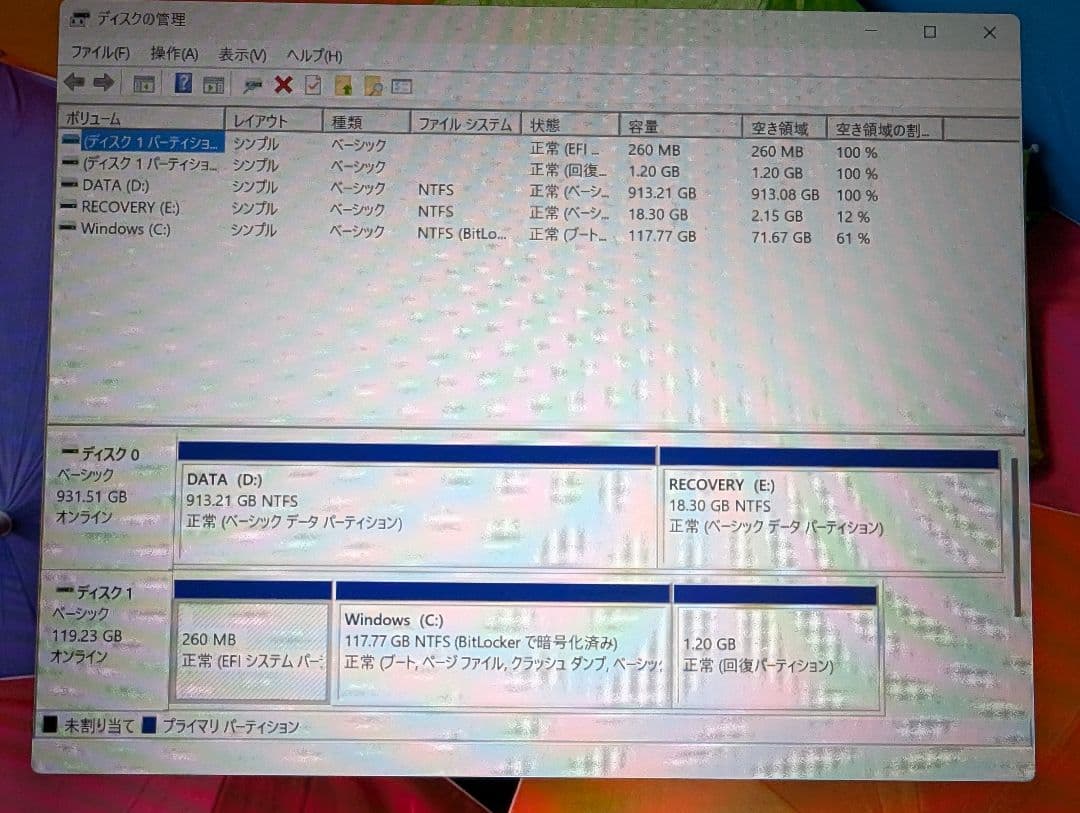Open the ヘルプ (Help) menu
This screenshot has width=1080, height=813.
tap(312, 56)
